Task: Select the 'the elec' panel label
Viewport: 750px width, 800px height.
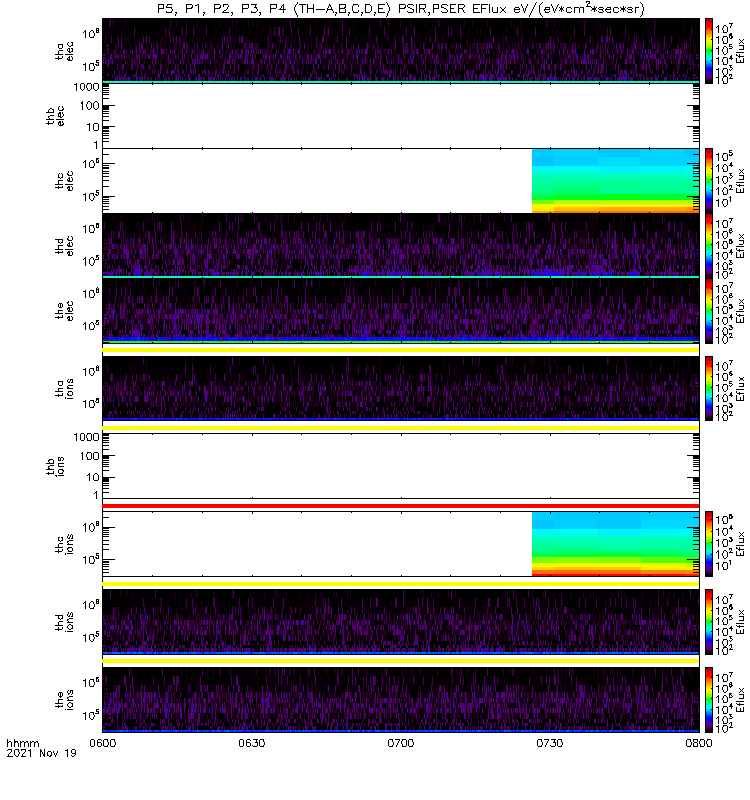Action: [x=64, y=310]
